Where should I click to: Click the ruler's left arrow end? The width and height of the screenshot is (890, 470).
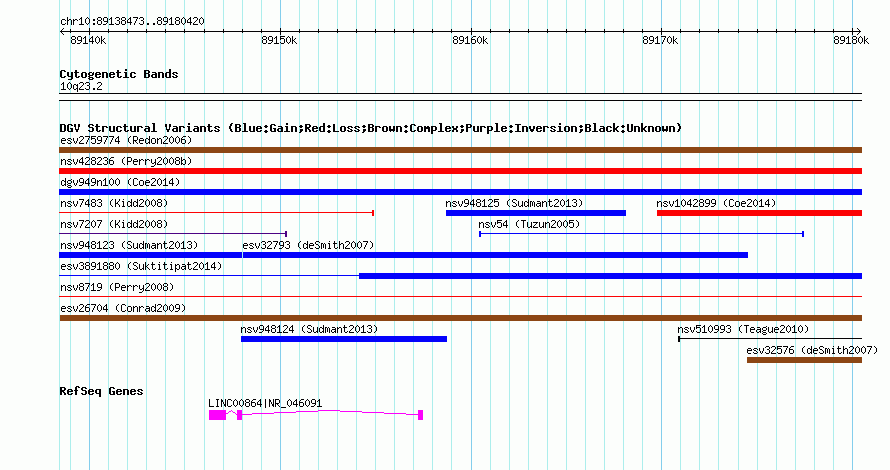62,32
